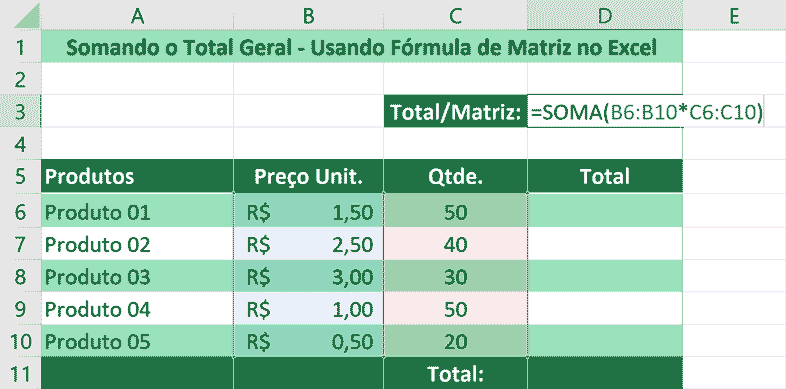
Task: Select row 3 header
Action: click(x=20, y=111)
